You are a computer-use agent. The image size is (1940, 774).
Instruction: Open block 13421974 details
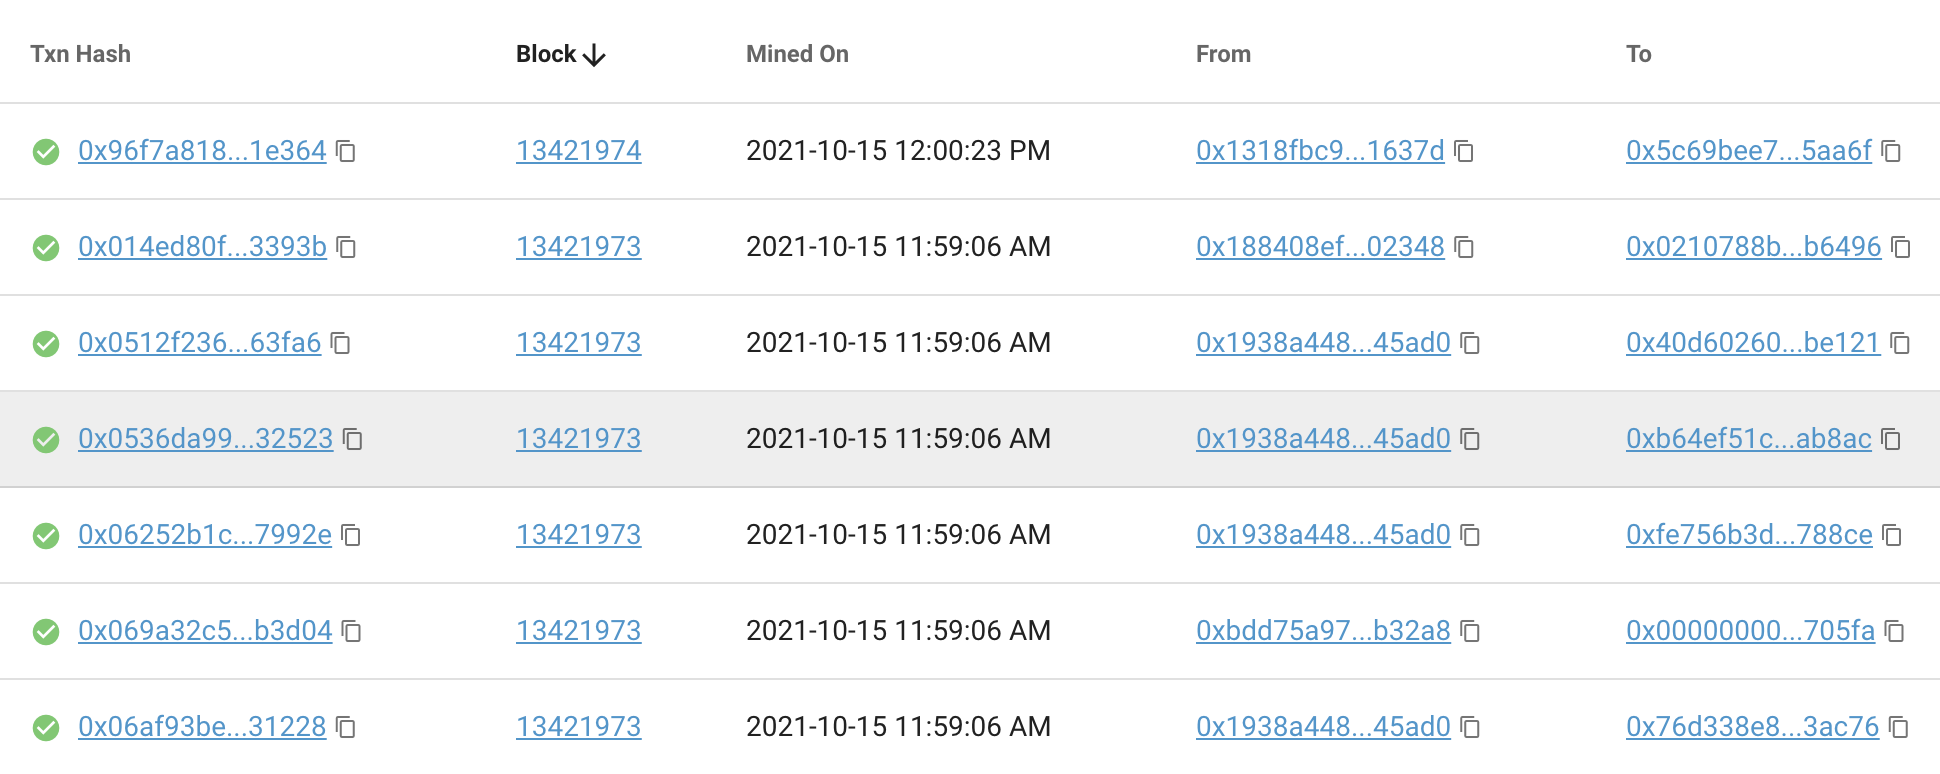[578, 151]
